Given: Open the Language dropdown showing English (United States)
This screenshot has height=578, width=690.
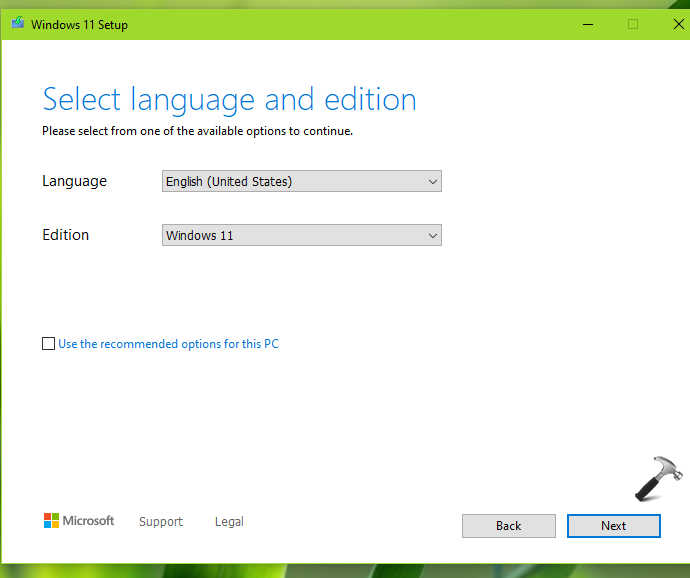Looking at the screenshot, I should click(x=300, y=182).
